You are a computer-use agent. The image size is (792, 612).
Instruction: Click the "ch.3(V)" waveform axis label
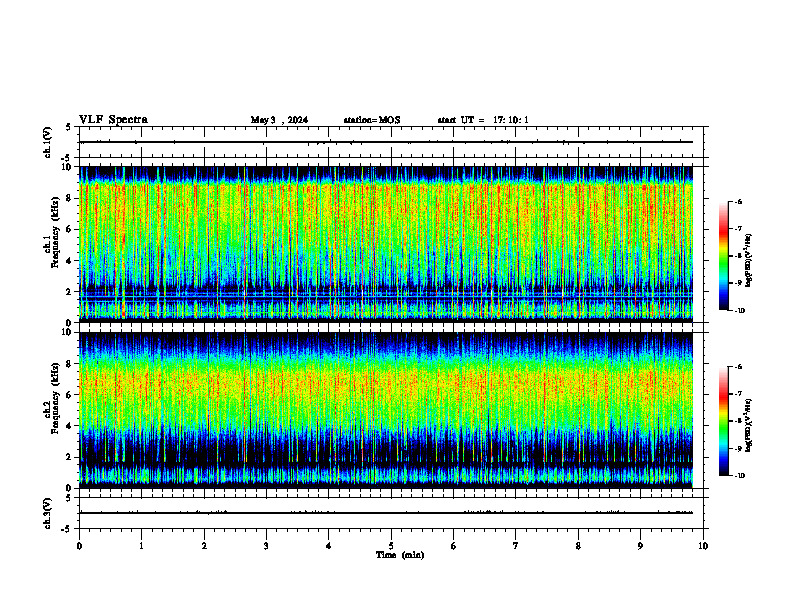pyautogui.click(x=48, y=513)
